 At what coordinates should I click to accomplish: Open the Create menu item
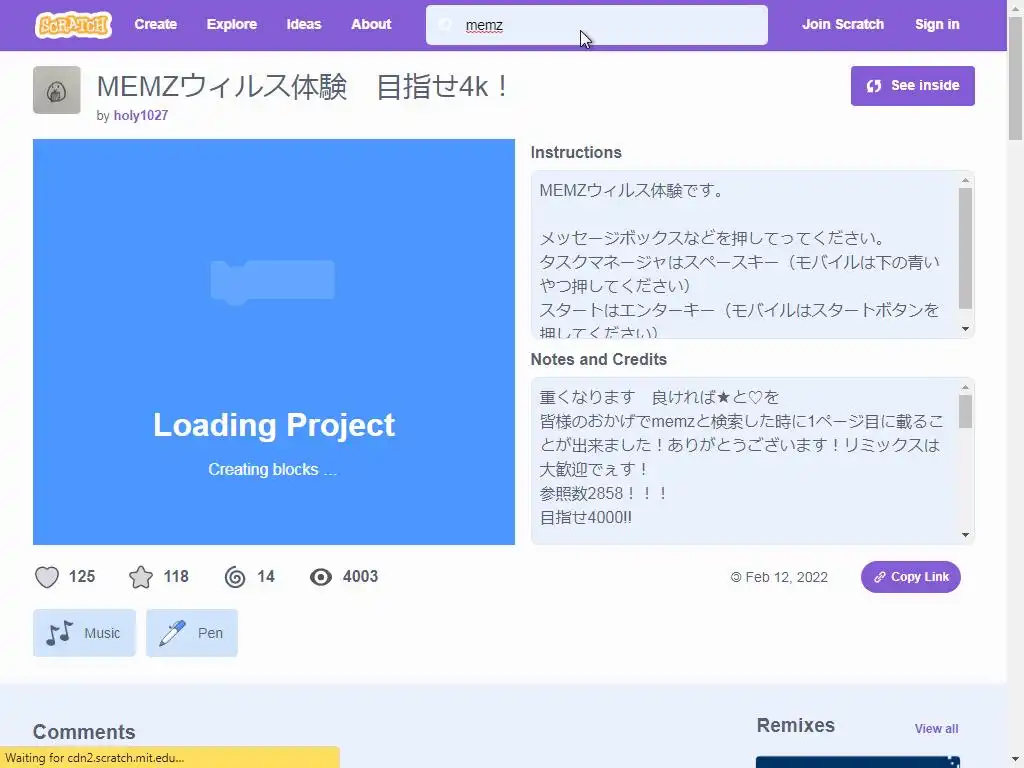(x=155, y=24)
